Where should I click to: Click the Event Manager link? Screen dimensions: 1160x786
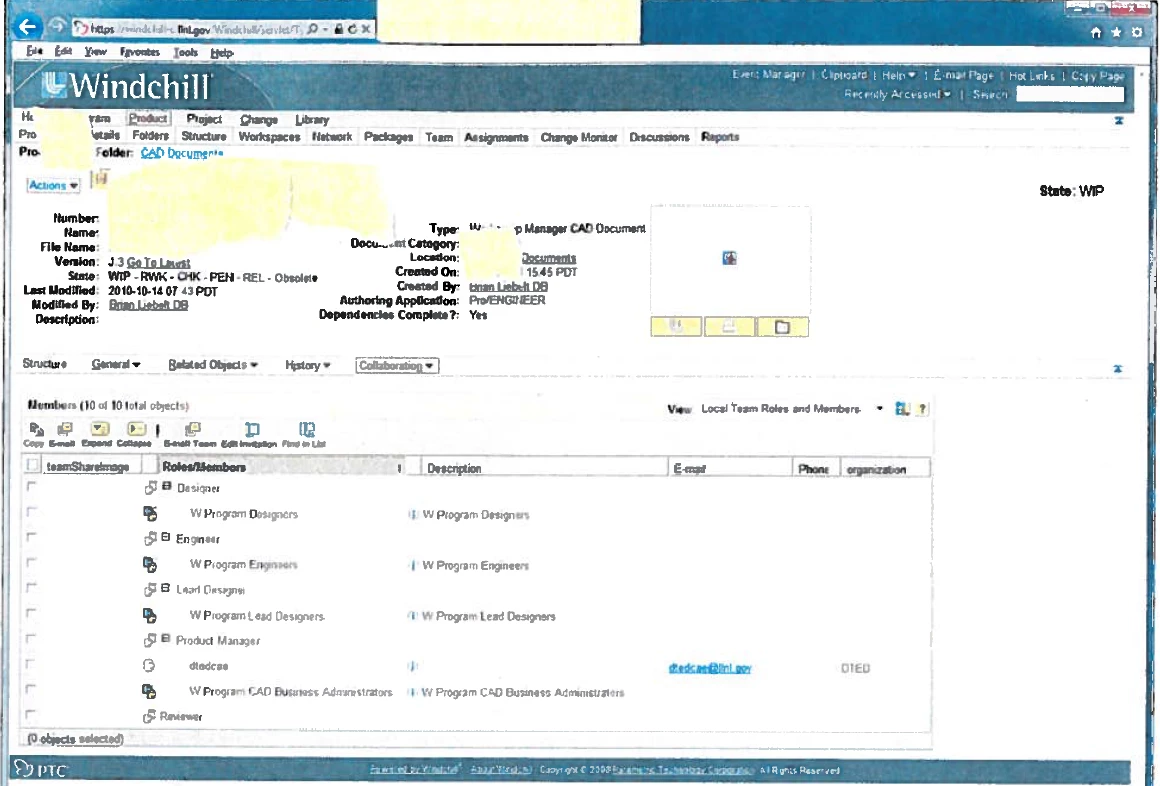769,75
